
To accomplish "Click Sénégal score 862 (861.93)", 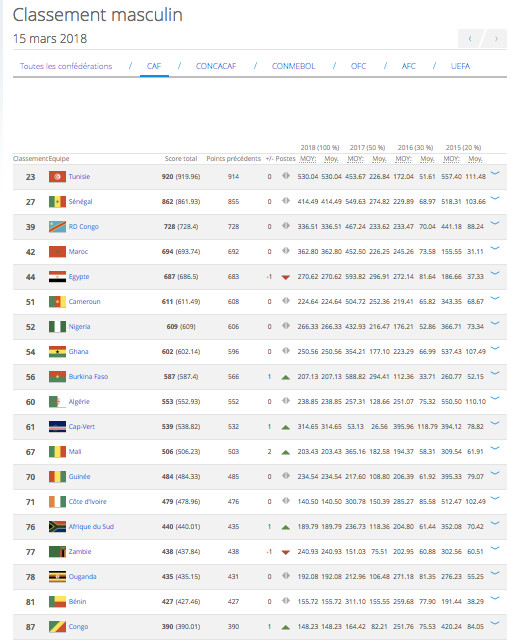I will click(x=181, y=201).
